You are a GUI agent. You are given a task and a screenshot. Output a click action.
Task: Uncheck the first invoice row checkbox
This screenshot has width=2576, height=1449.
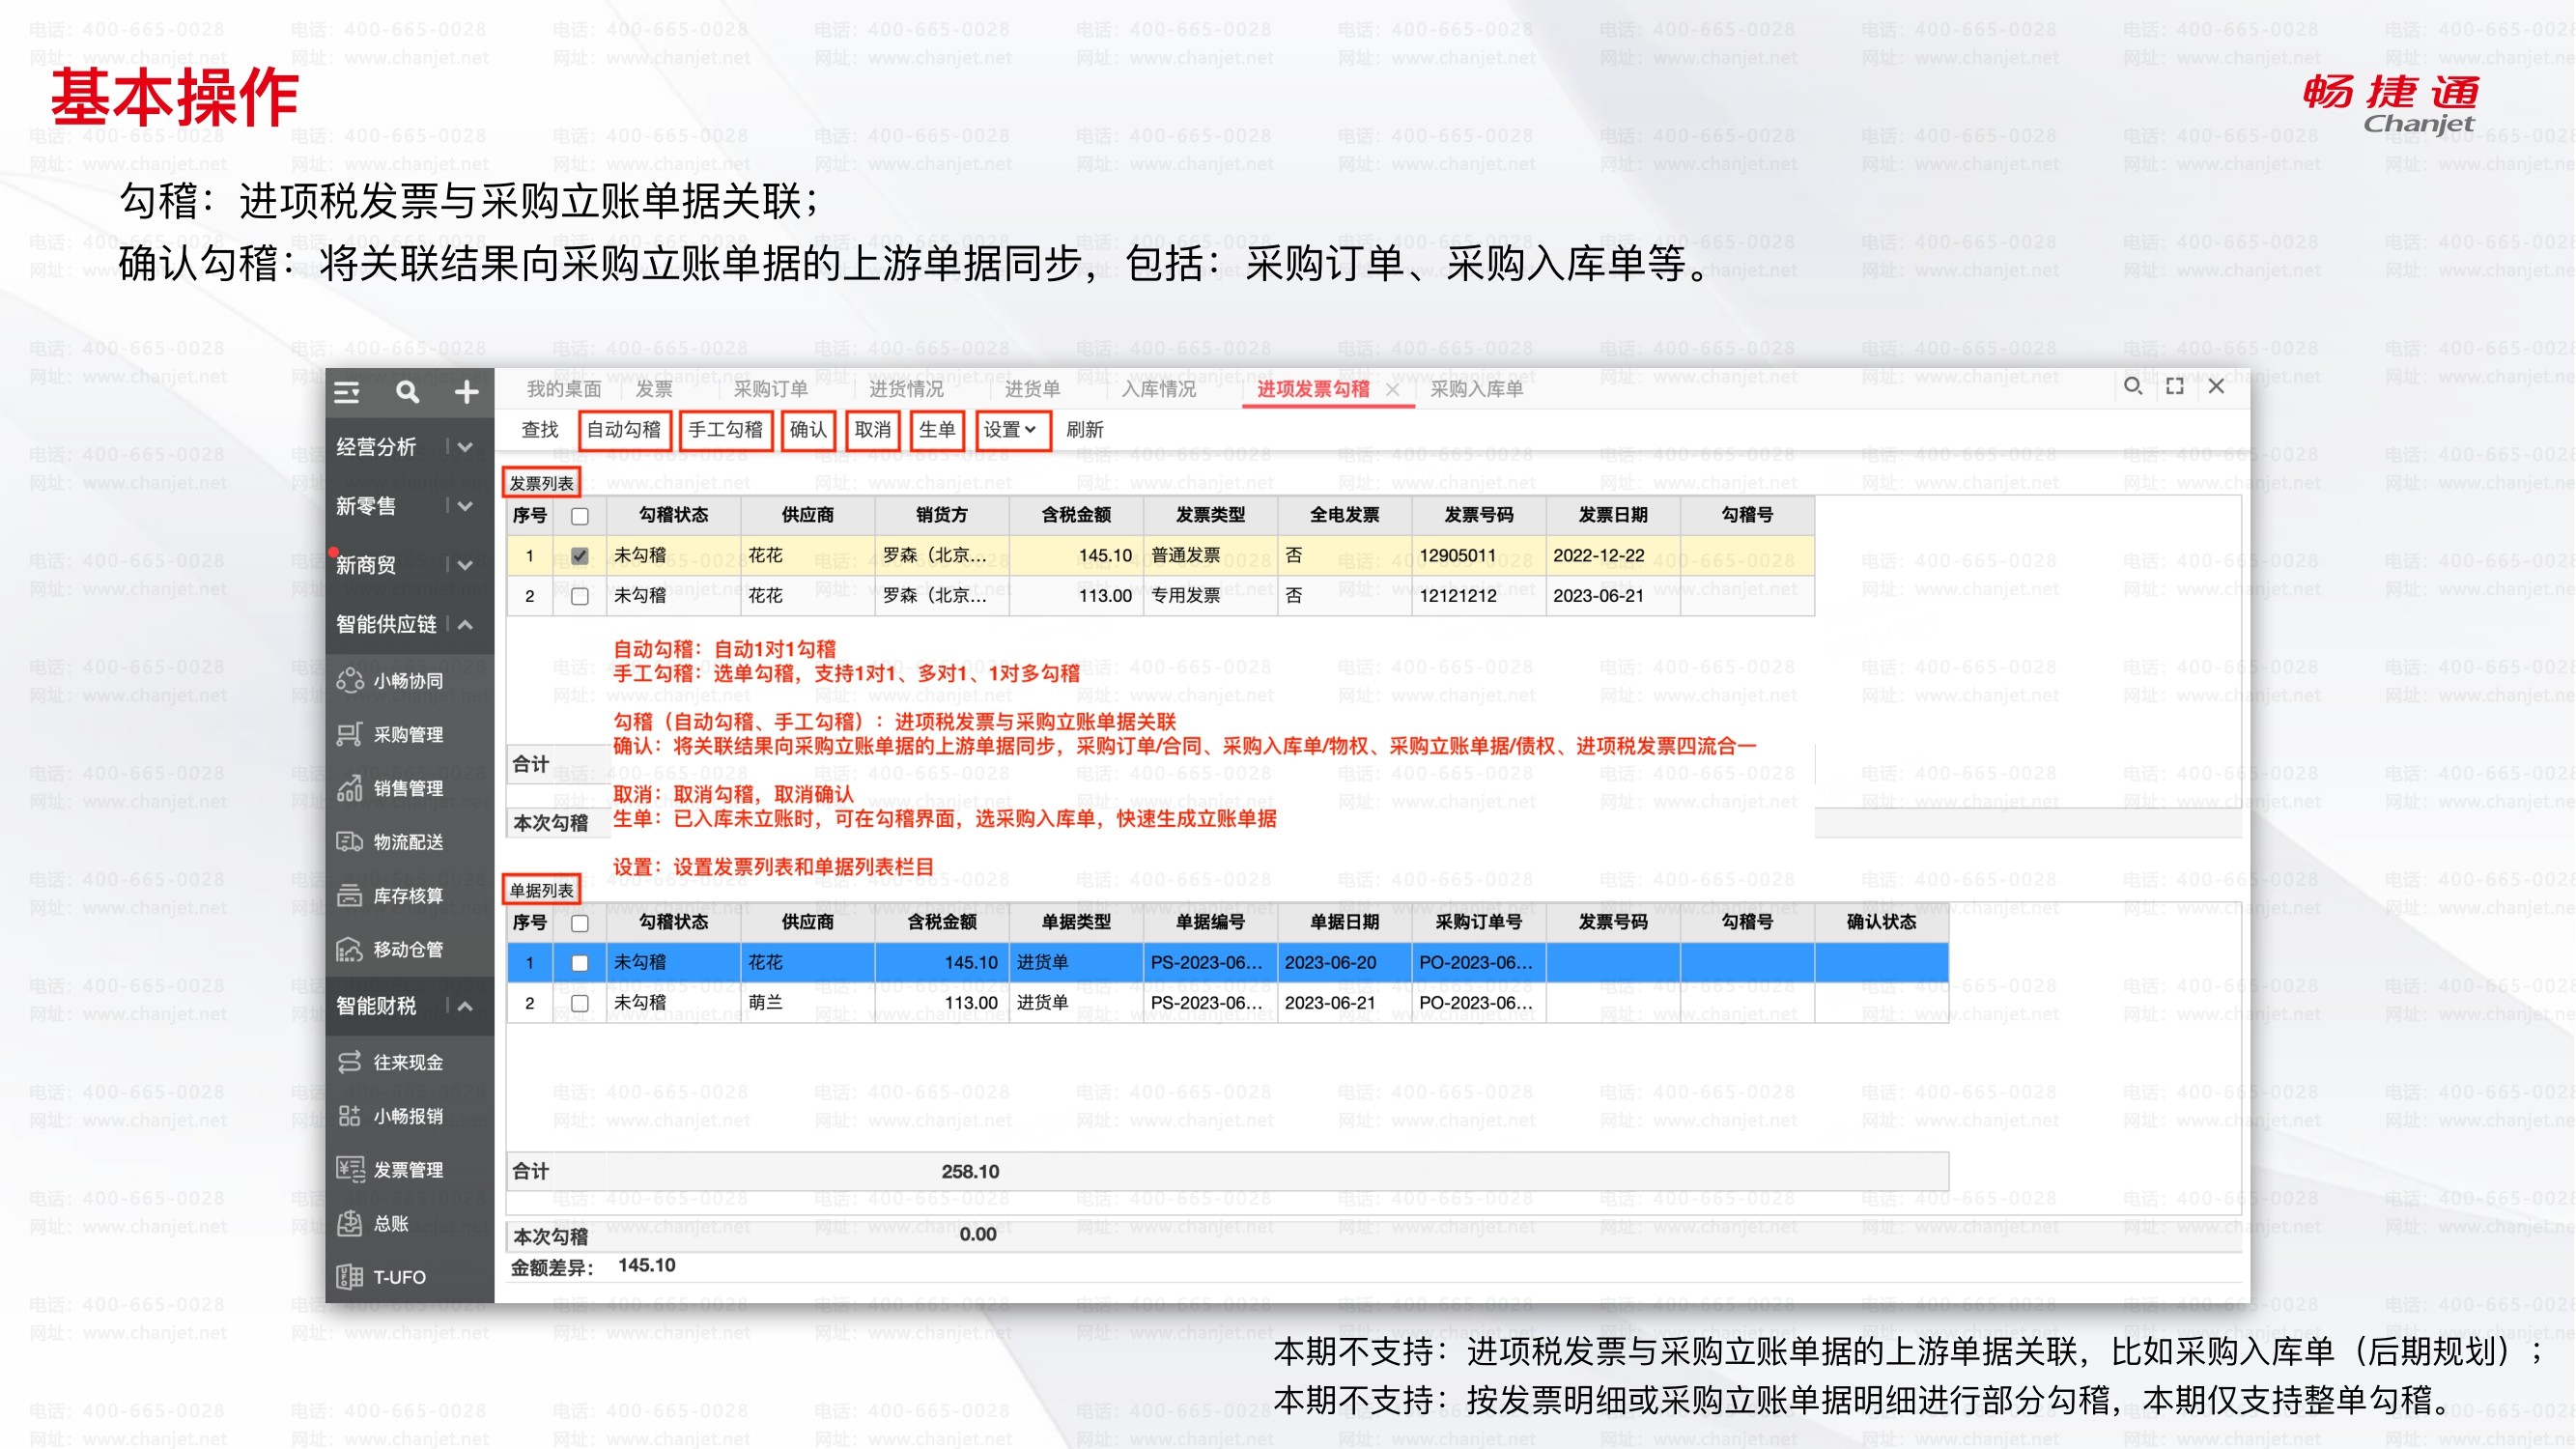(x=580, y=556)
